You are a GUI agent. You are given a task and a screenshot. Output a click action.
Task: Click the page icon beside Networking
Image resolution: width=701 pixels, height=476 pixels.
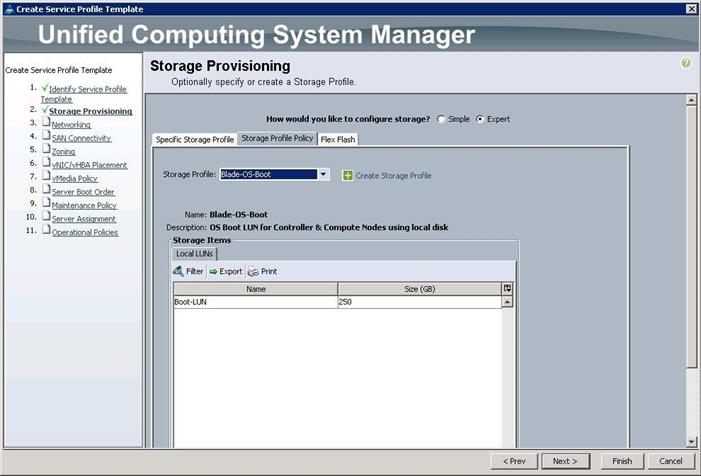point(46,122)
